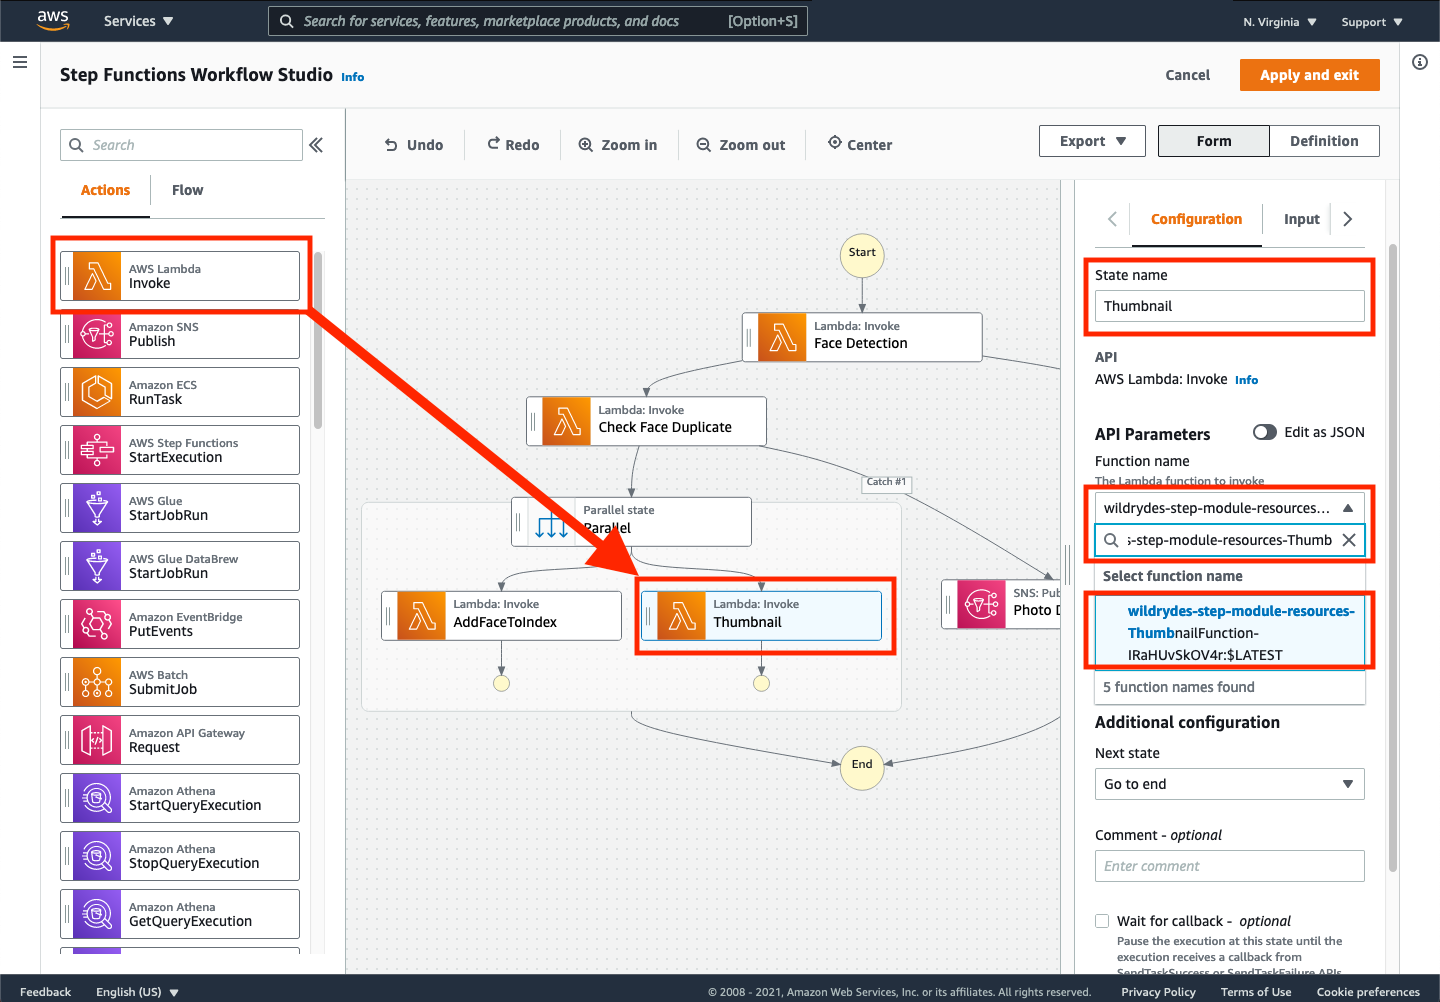The image size is (1440, 1002).
Task: Click the Check Face Duplicate Lambda icon
Action: click(x=567, y=421)
